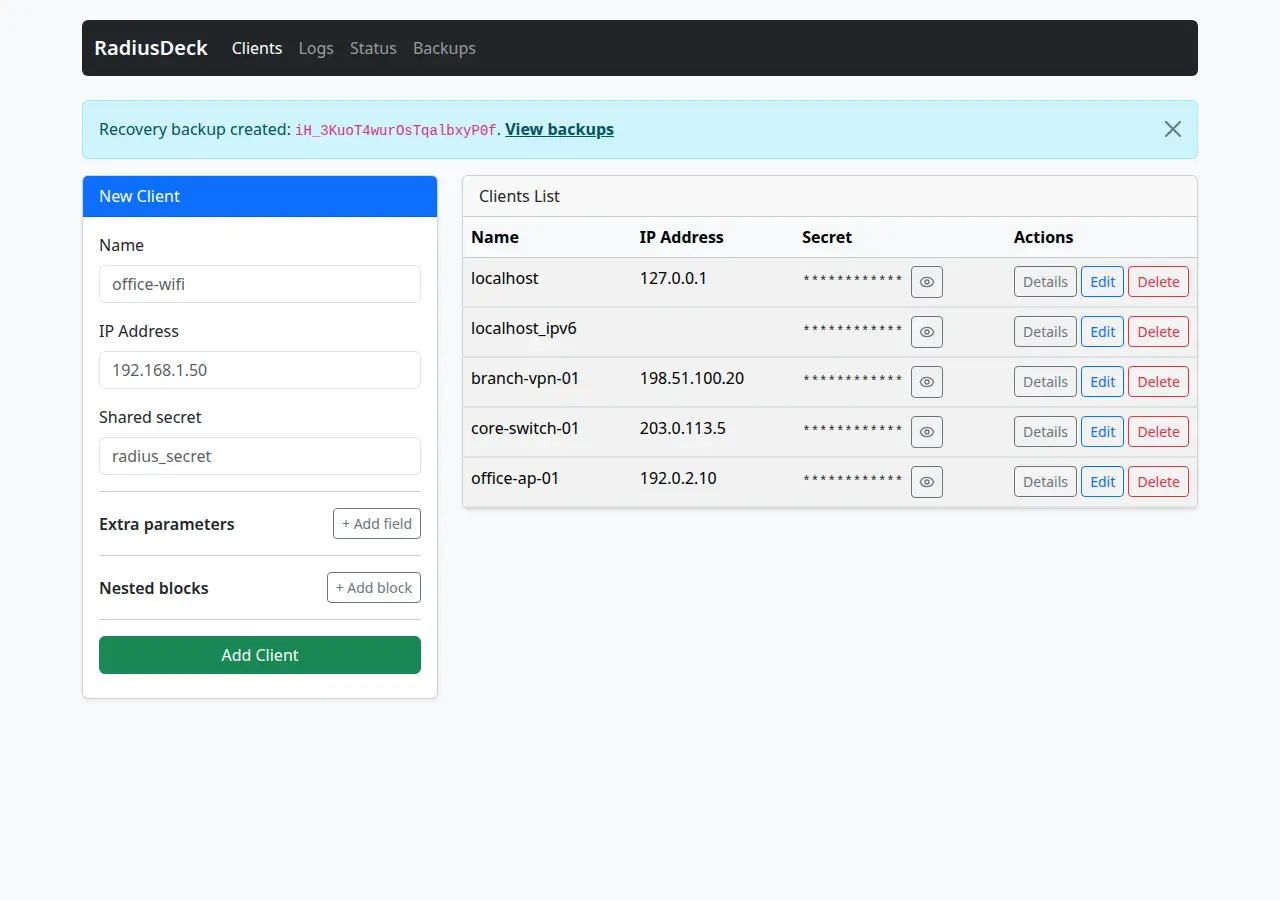Remove the core-switch-01 client
This screenshot has height=900, width=1280.
click(x=1158, y=432)
